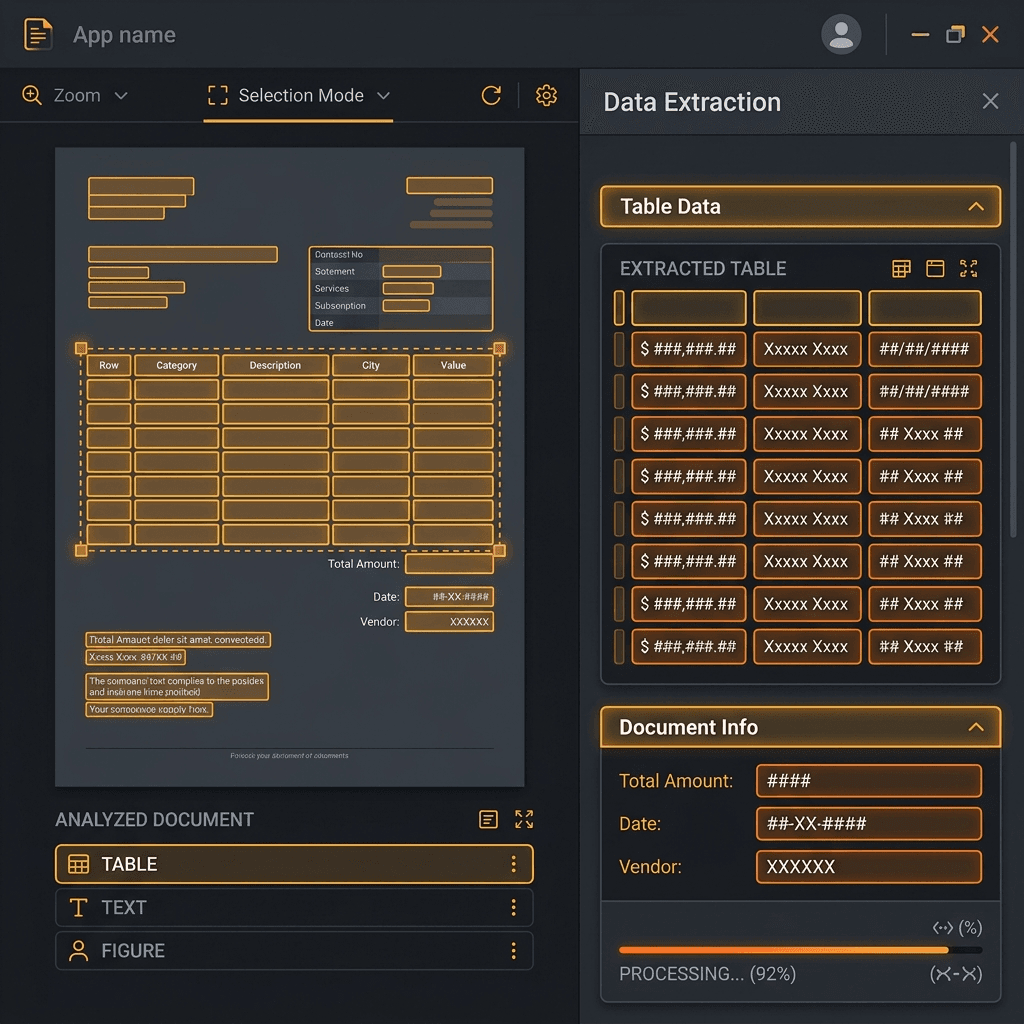
Task: Close the Data Extraction panel
Action: 990,101
